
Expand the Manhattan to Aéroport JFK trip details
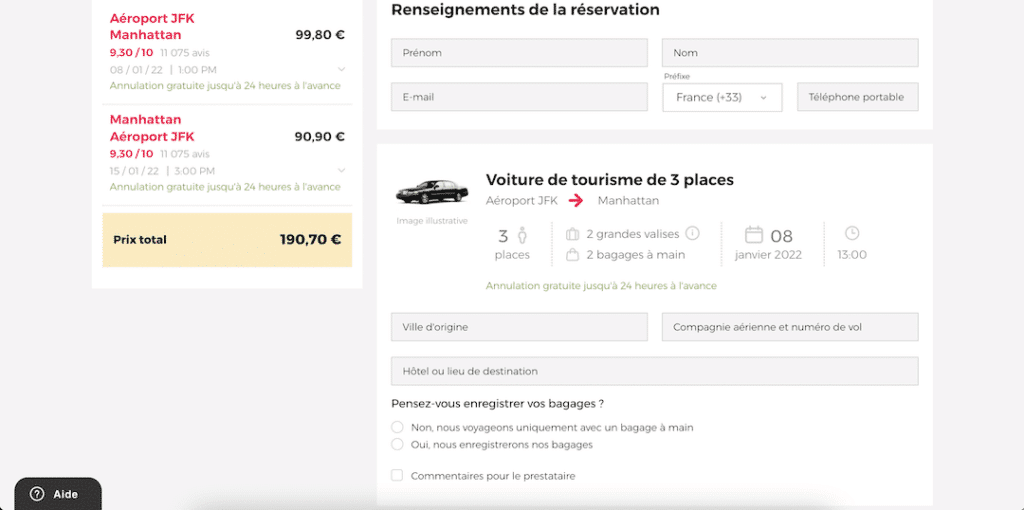(x=342, y=171)
